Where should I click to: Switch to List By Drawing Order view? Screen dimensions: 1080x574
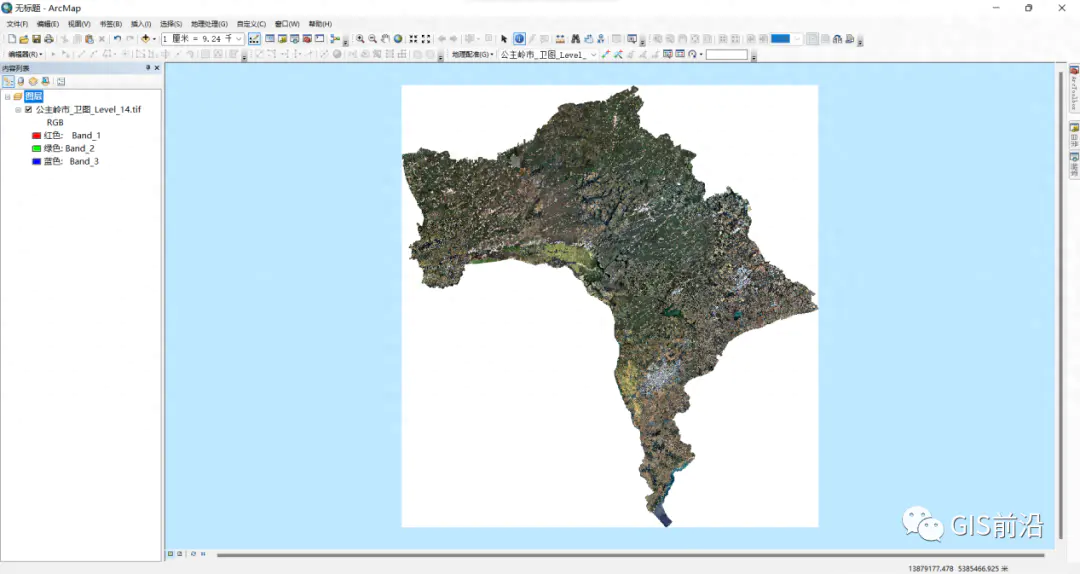click(x=8, y=81)
